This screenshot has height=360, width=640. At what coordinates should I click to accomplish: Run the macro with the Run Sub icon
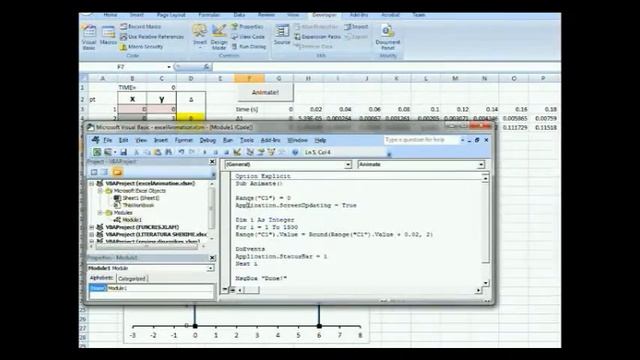point(205,152)
